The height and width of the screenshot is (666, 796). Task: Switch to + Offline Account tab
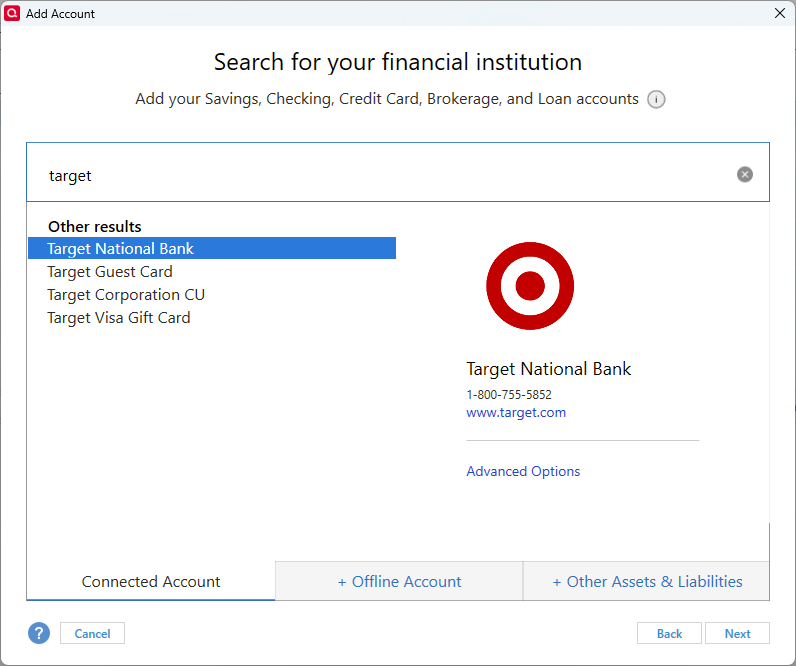pos(399,581)
